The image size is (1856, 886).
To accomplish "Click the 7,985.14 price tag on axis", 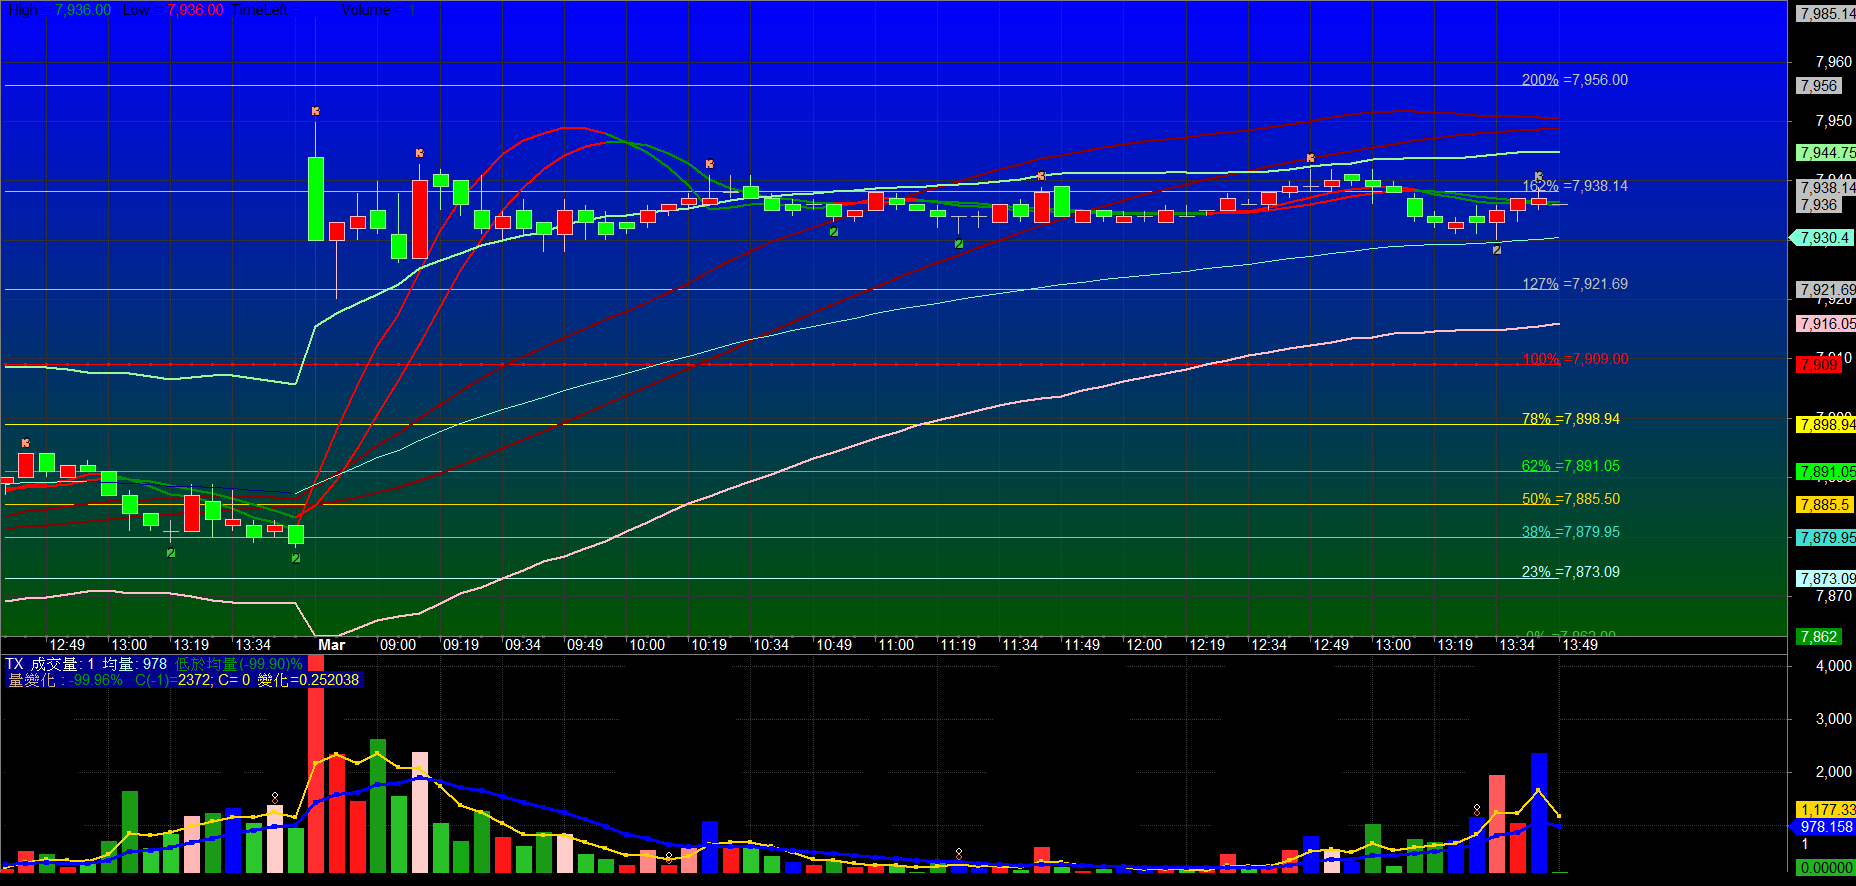I will click(x=1826, y=14).
